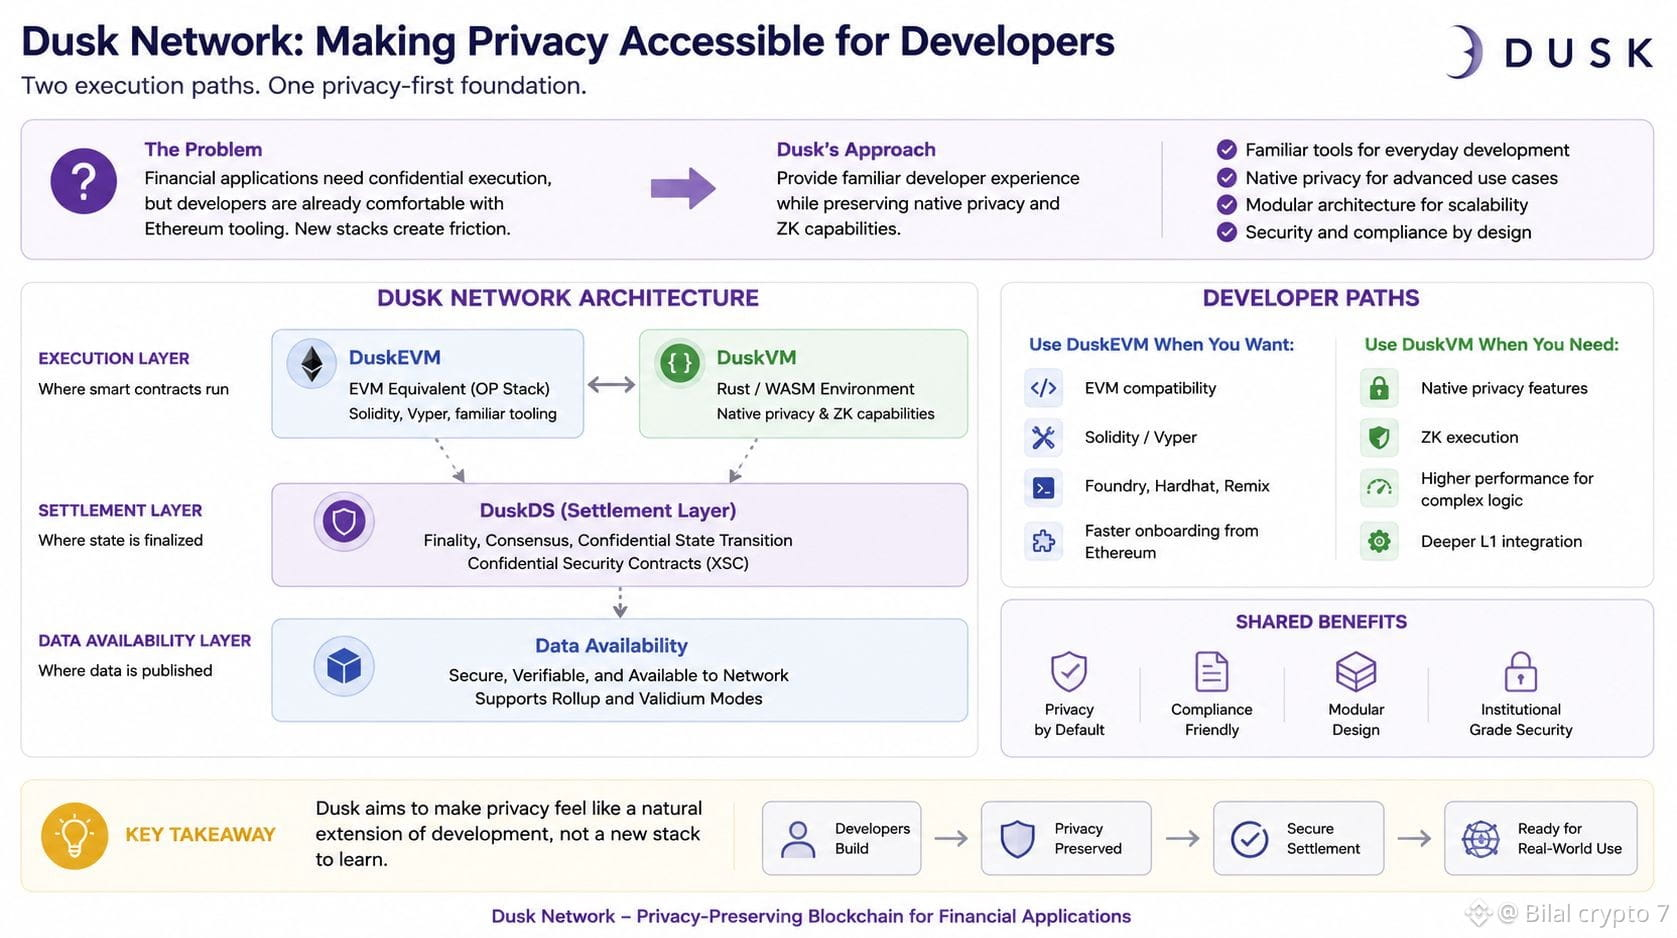Viewport: 1677px width, 938px height.
Task: Click the text Native privacy & ZK capabilities
Action: (825, 413)
